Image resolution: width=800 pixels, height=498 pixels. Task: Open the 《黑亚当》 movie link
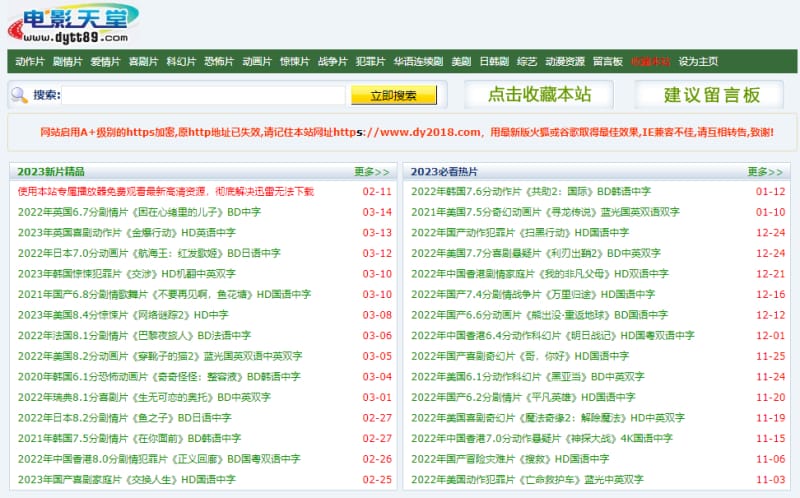pyautogui.click(x=528, y=377)
